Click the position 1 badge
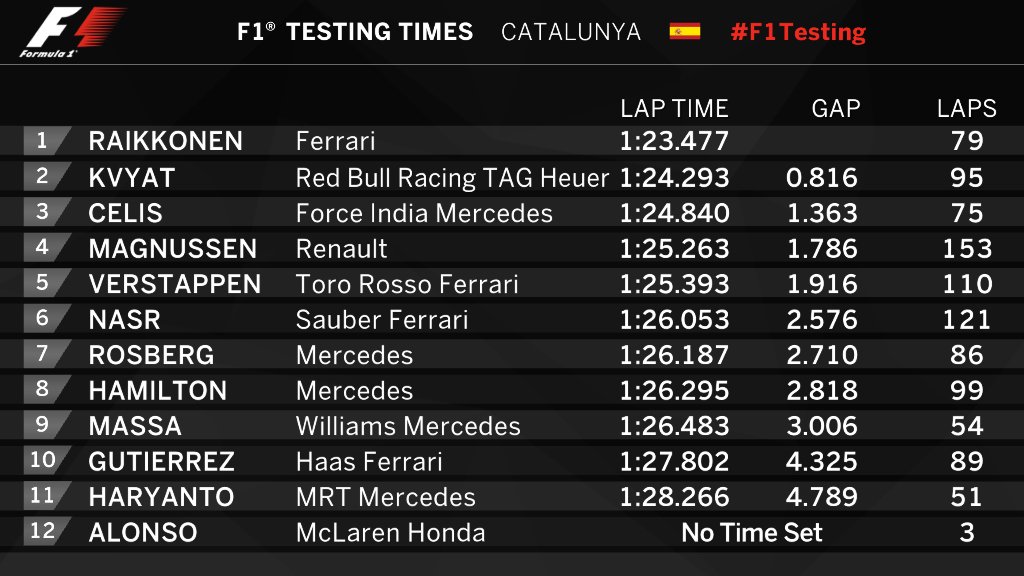Screen dimensions: 1024x576 click(44, 140)
